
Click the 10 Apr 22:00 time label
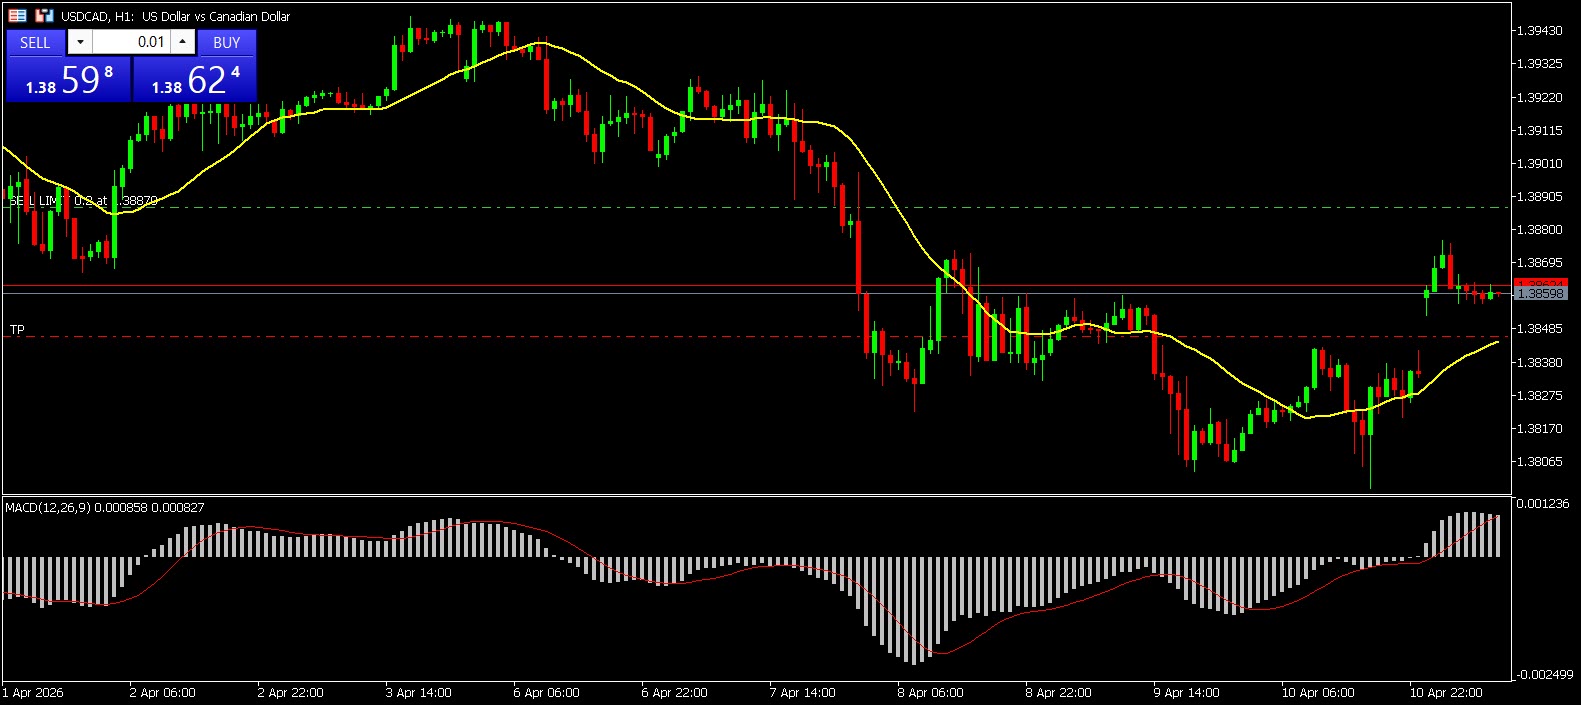click(x=1446, y=693)
